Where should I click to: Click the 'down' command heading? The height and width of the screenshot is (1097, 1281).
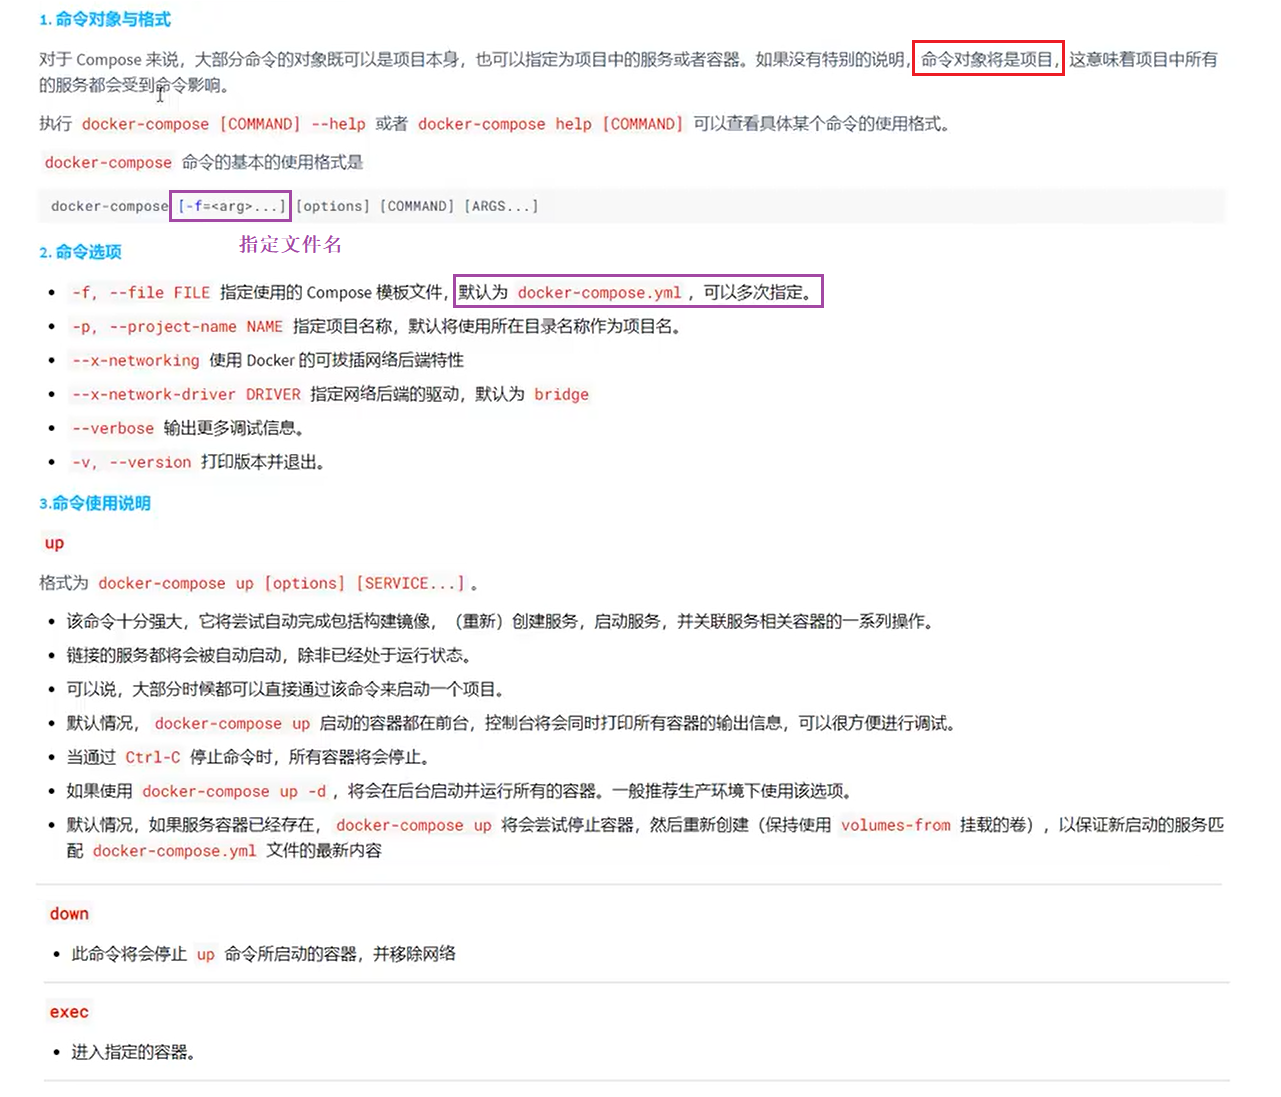(69, 914)
